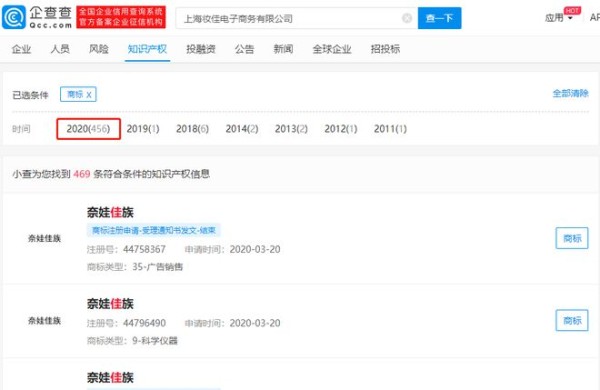Click the 商标类型 35-广告销售 text
The image size is (600, 390).
[135, 267]
